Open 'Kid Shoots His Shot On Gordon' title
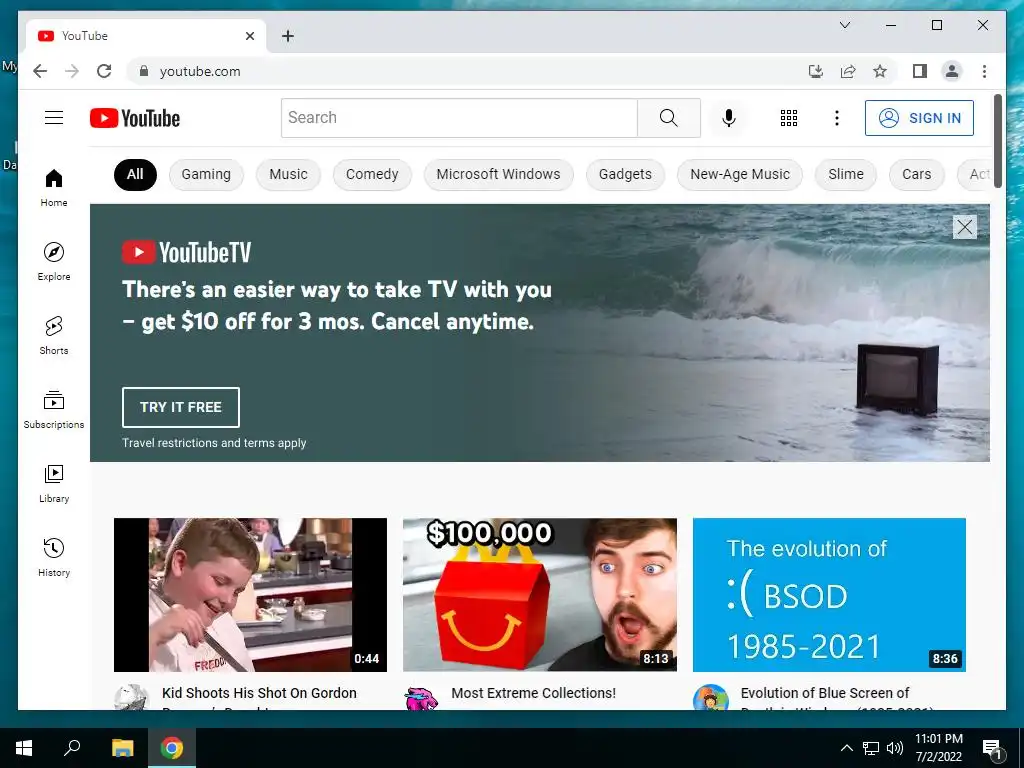 (259, 693)
